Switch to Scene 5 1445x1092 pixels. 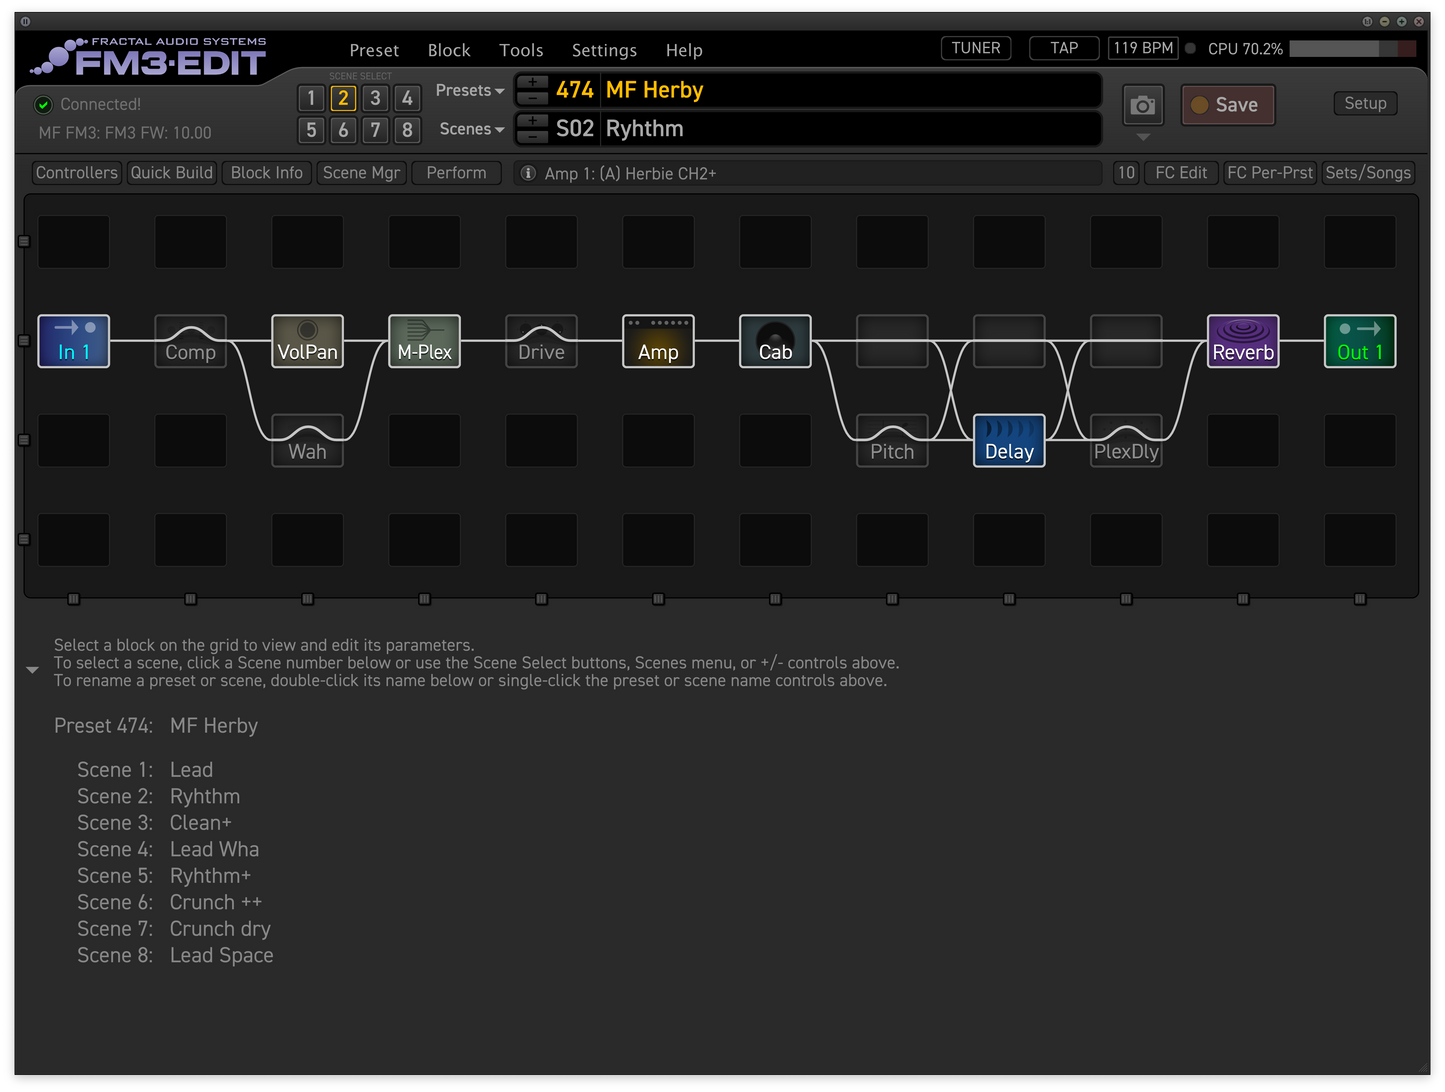pyautogui.click(x=311, y=130)
